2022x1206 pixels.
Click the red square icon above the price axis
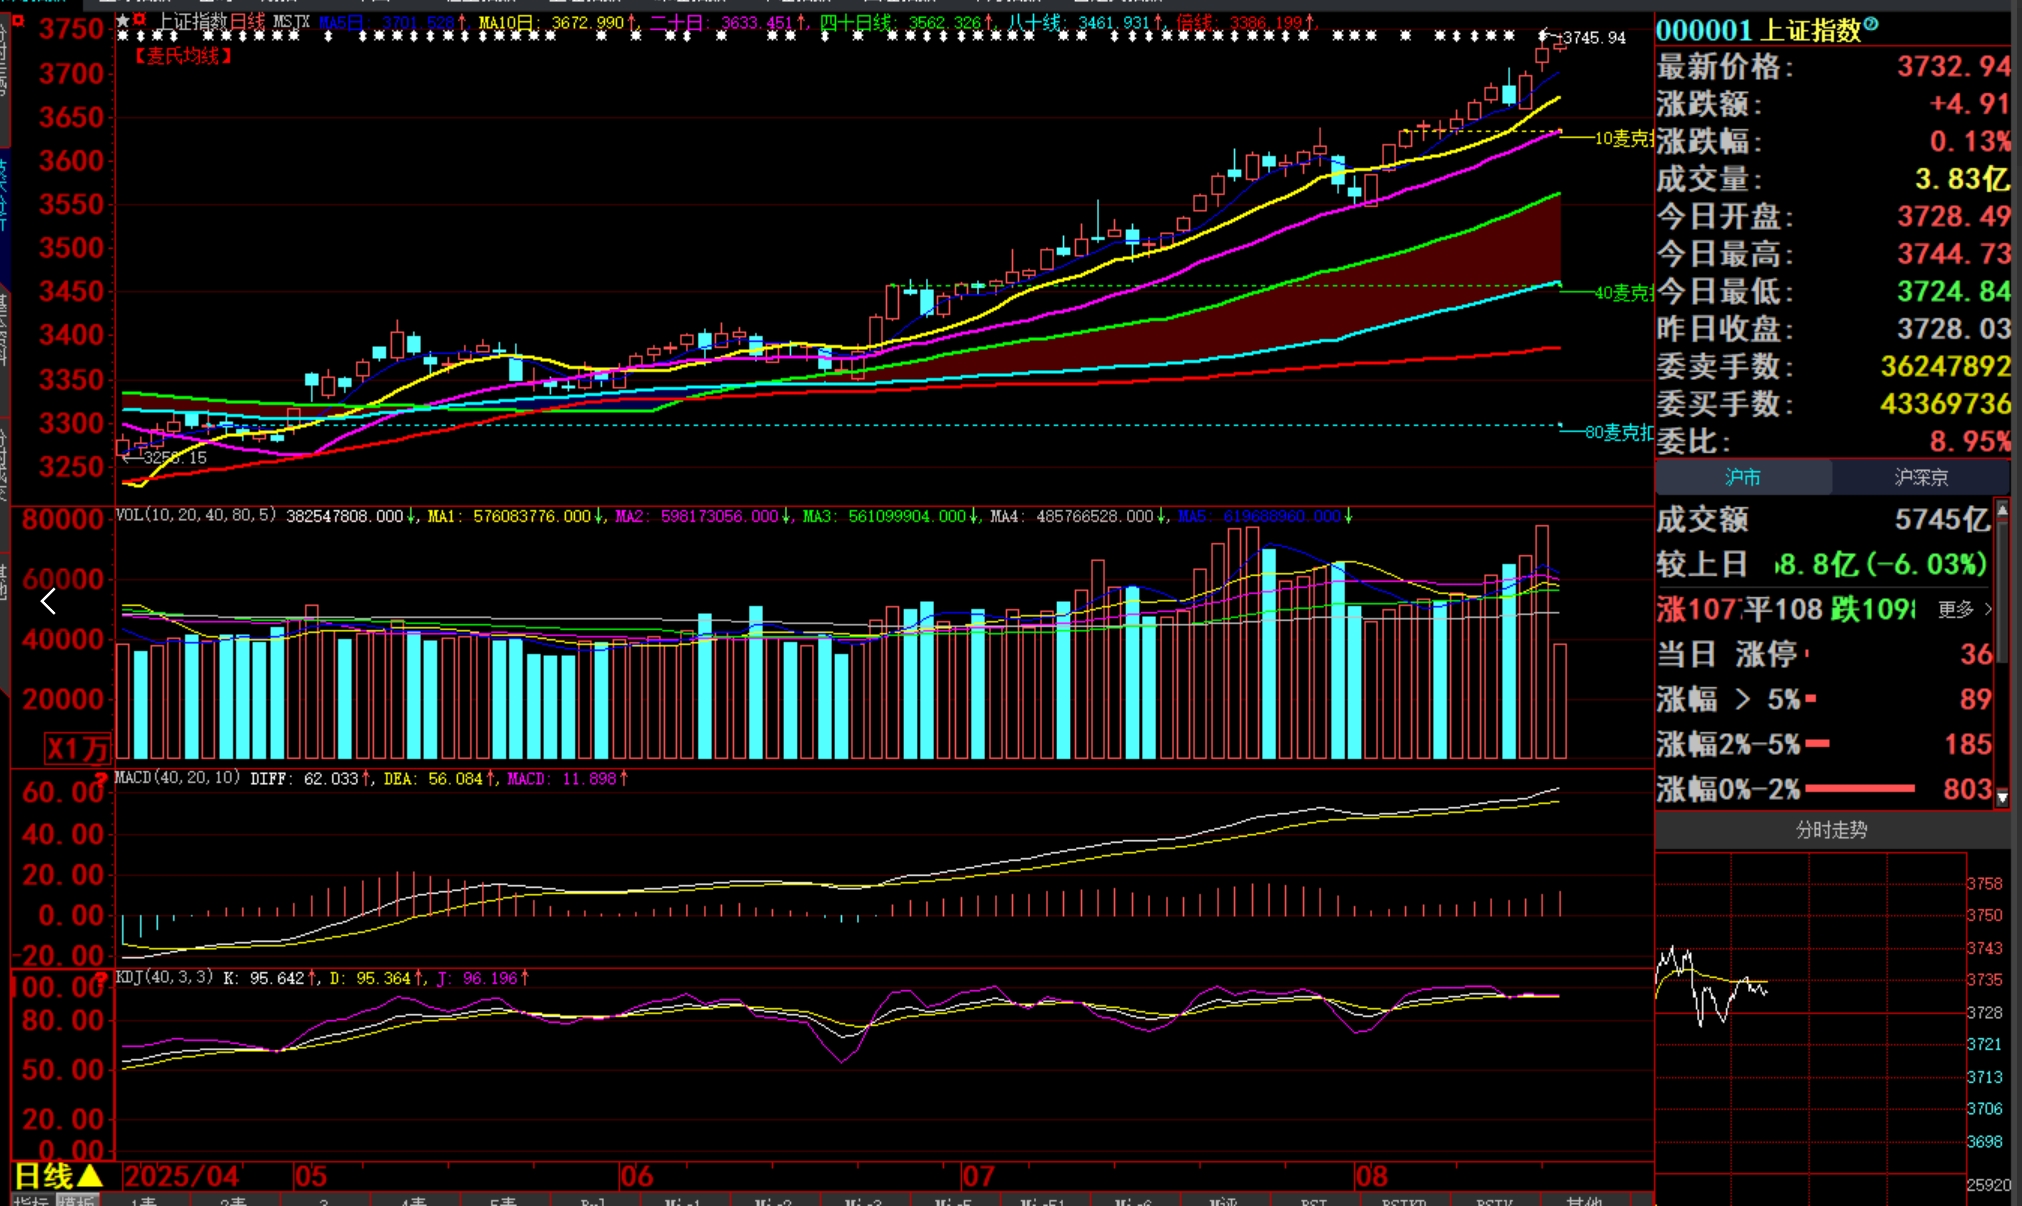tap(17, 20)
